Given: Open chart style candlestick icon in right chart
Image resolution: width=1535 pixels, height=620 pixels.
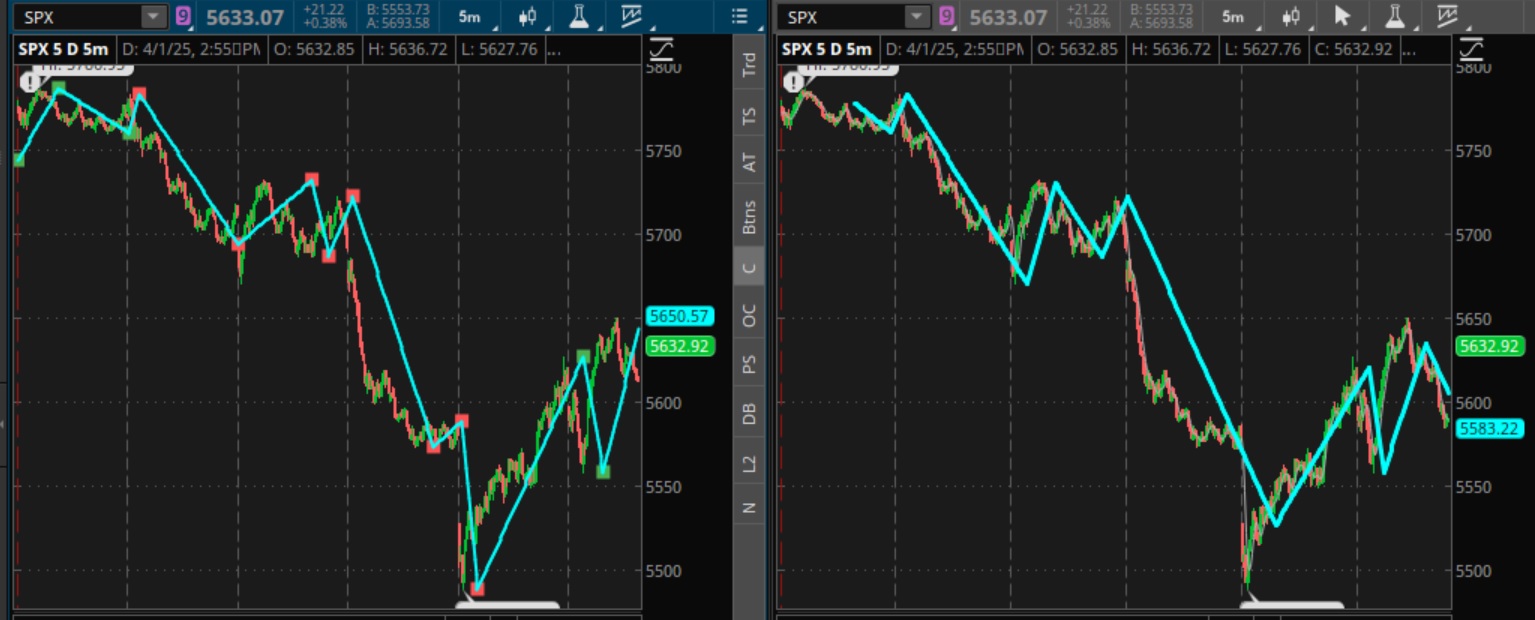Looking at the screenshot, I should tap(1292, 17).
